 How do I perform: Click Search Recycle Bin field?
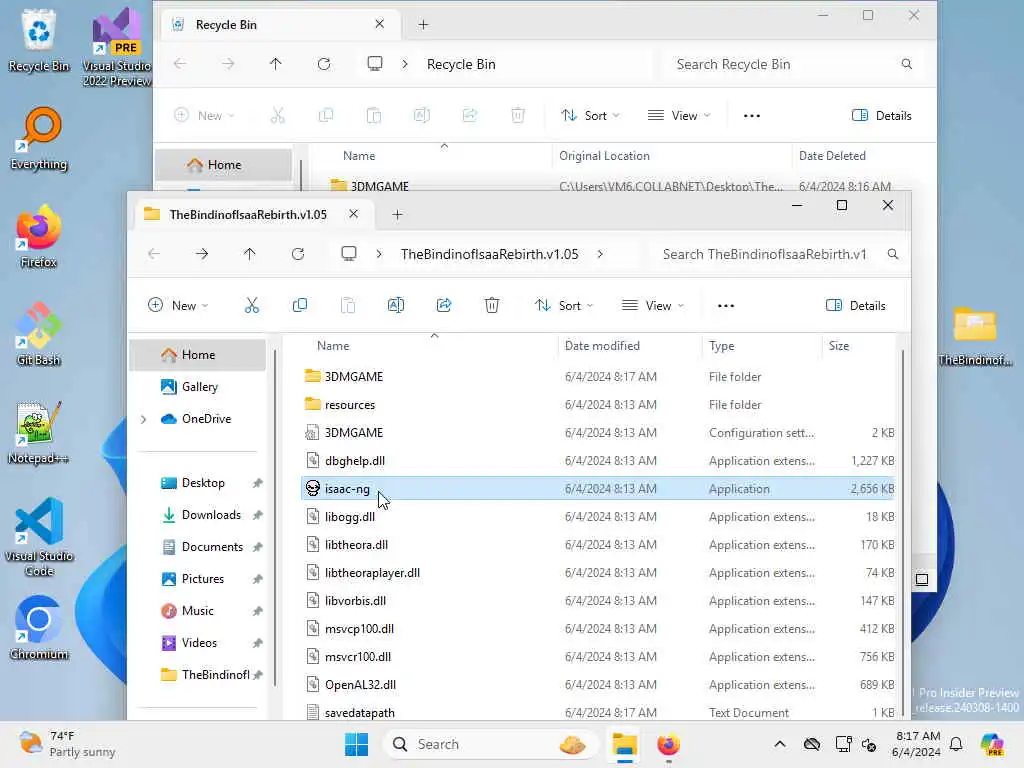click(x=793, y=64)
